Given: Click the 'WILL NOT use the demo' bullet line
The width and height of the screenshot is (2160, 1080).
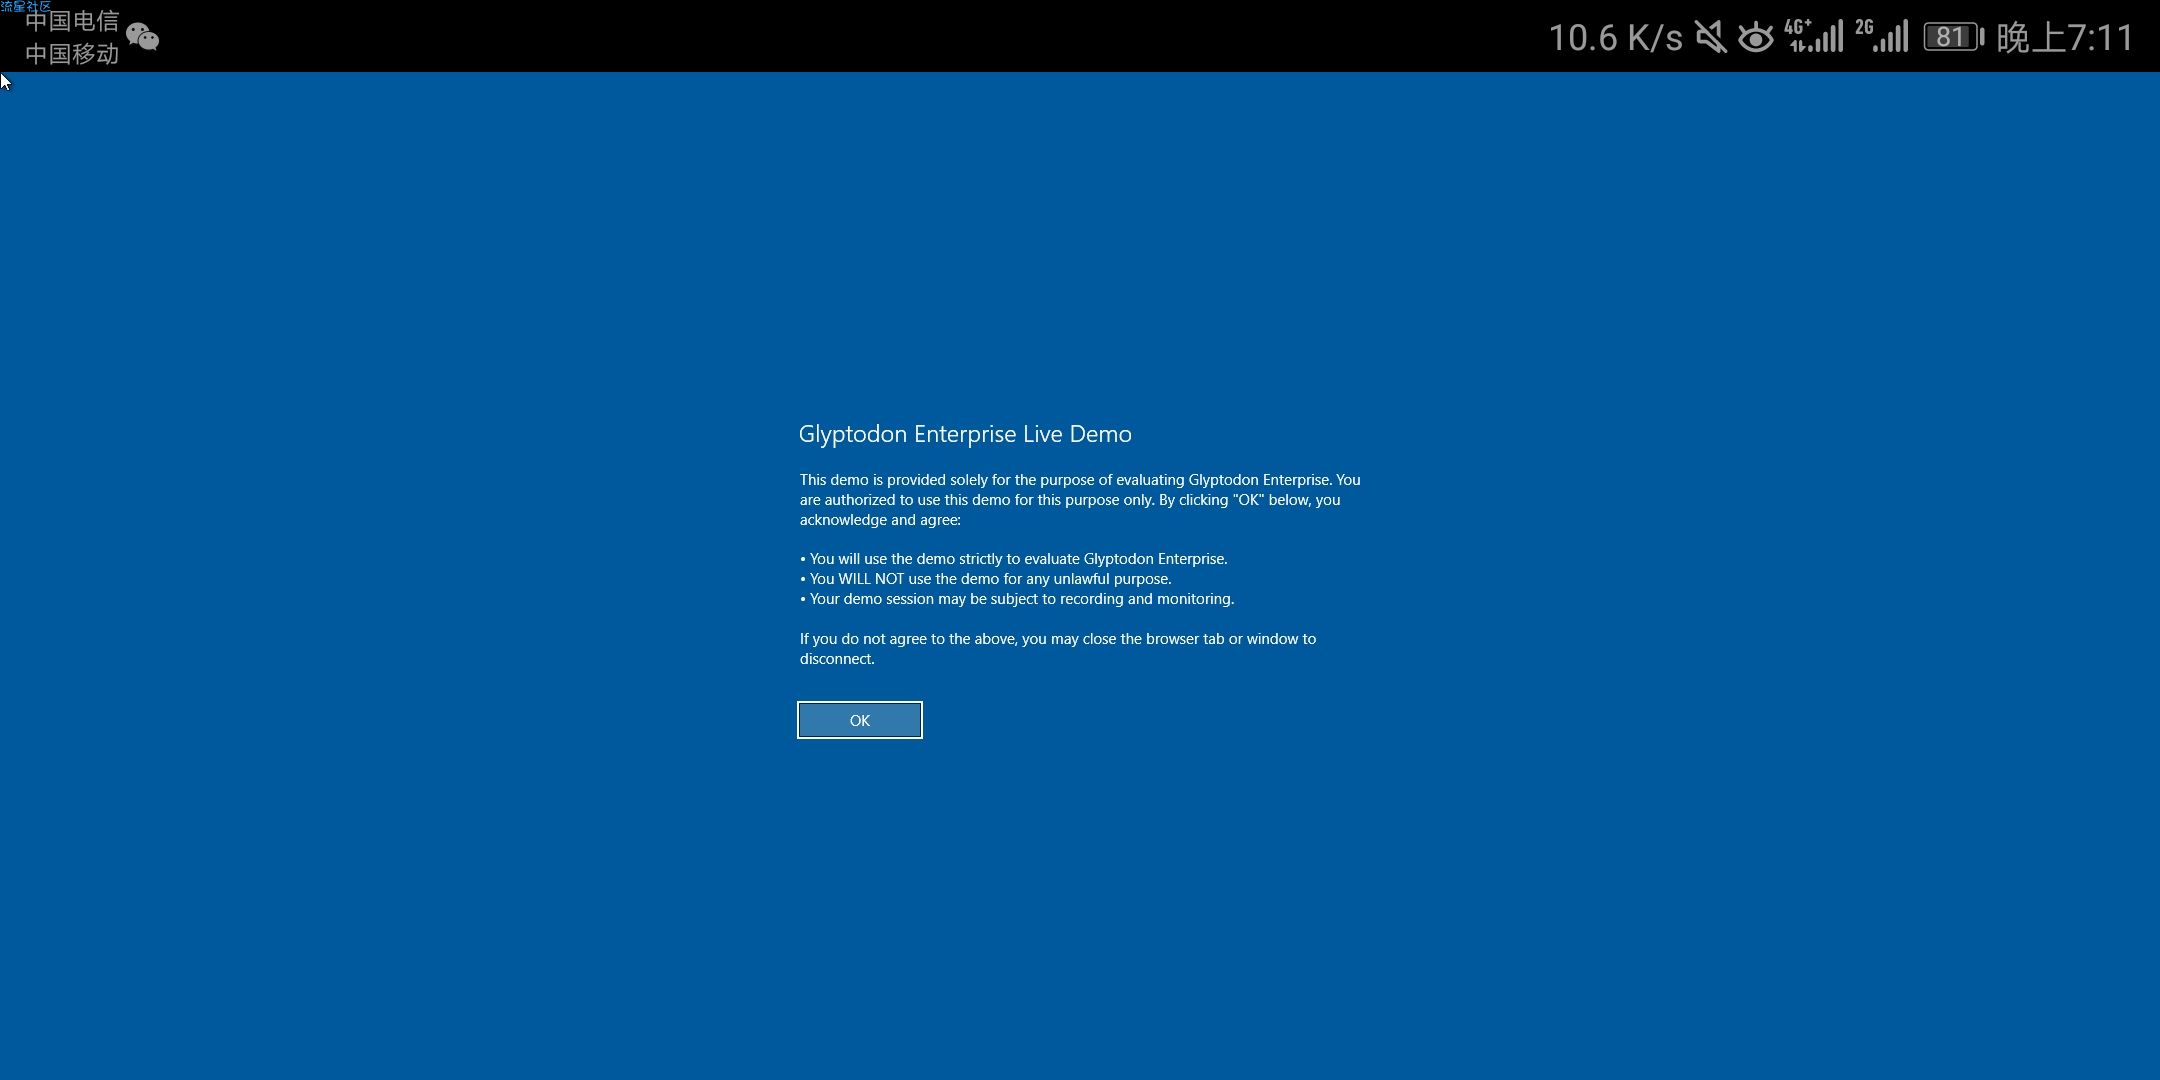Looking at the screenshot, I should [x=985, y=579].
